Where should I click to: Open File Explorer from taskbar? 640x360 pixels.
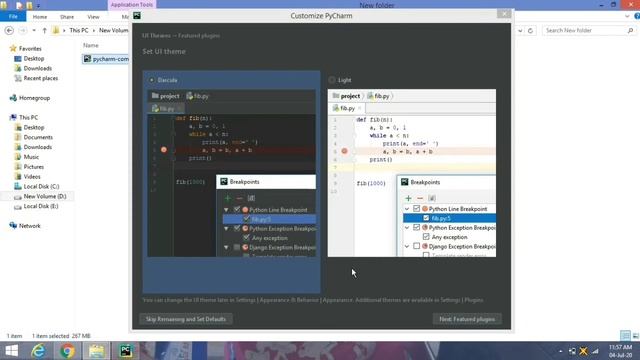(96, 351)
